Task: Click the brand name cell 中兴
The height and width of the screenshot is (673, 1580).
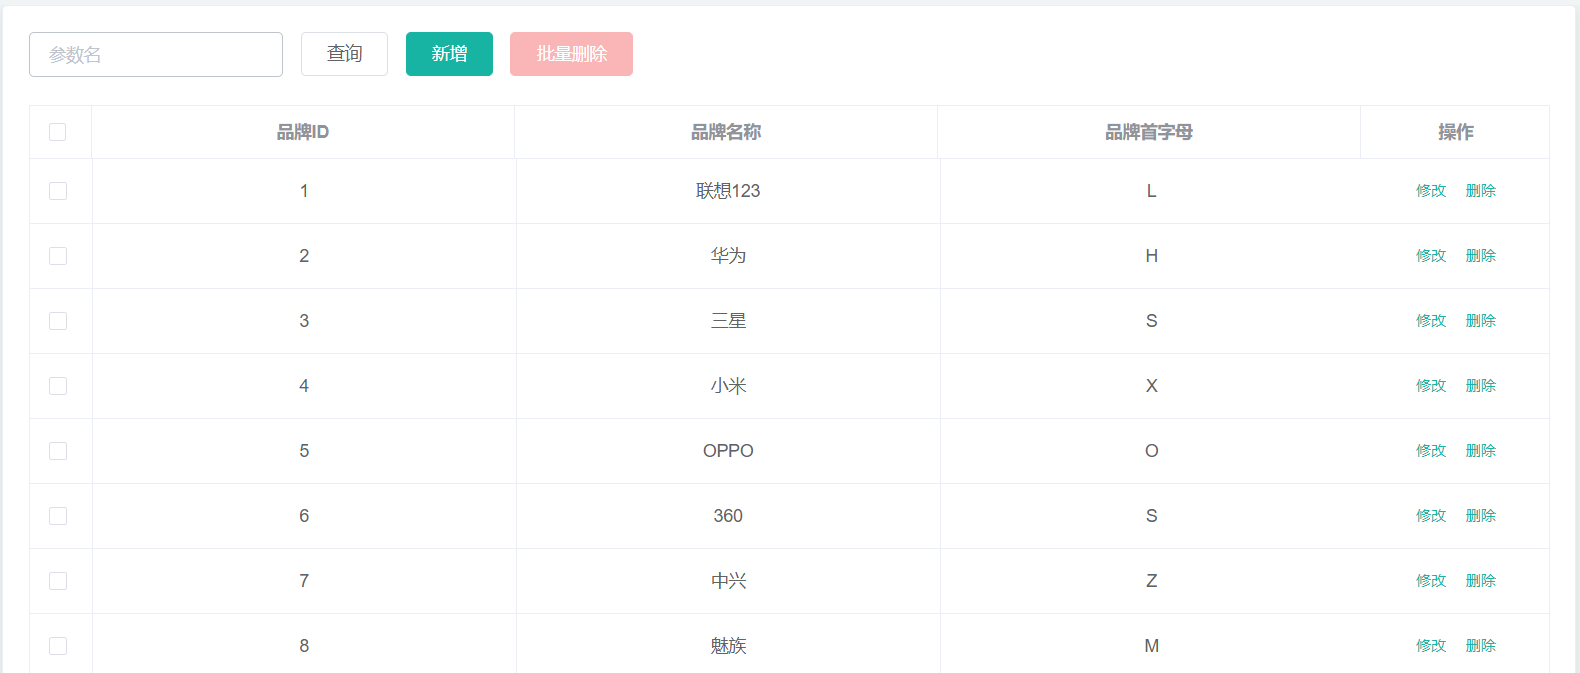Action: click(728, 581)
